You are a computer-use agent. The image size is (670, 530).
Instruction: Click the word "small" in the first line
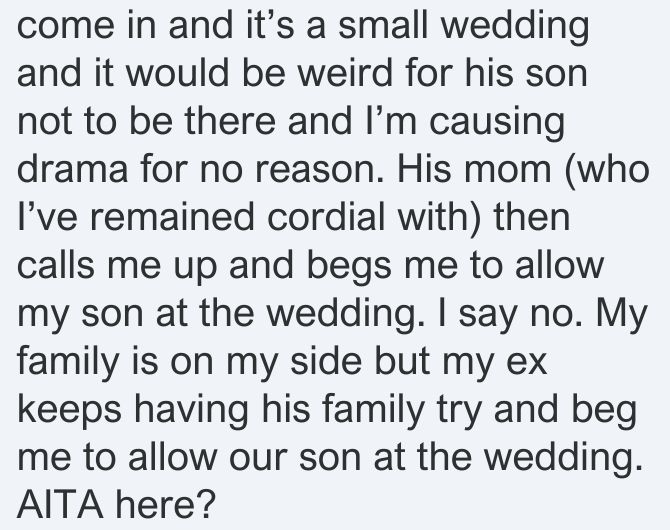pyautogui.click(x=382, y=25)
